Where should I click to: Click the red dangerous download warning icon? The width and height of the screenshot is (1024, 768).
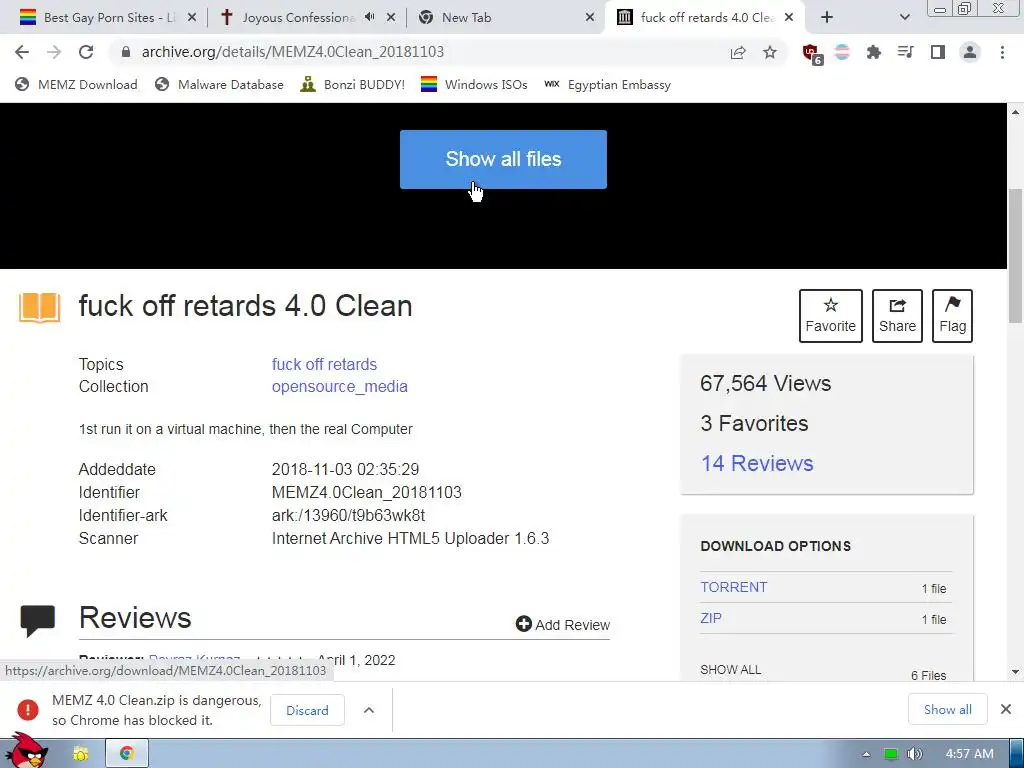[x=27, y=709]
